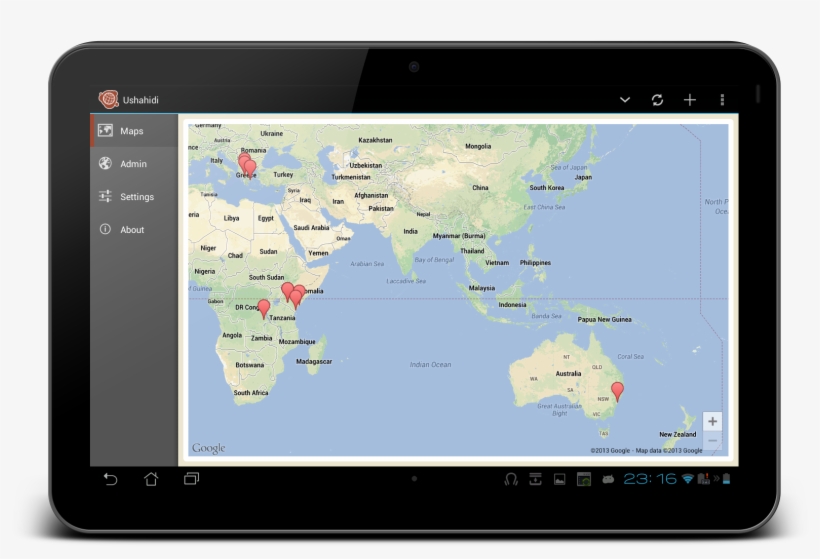820x559 pixels.
Task: Open the three-dot overflow menu
Action: 722,99
